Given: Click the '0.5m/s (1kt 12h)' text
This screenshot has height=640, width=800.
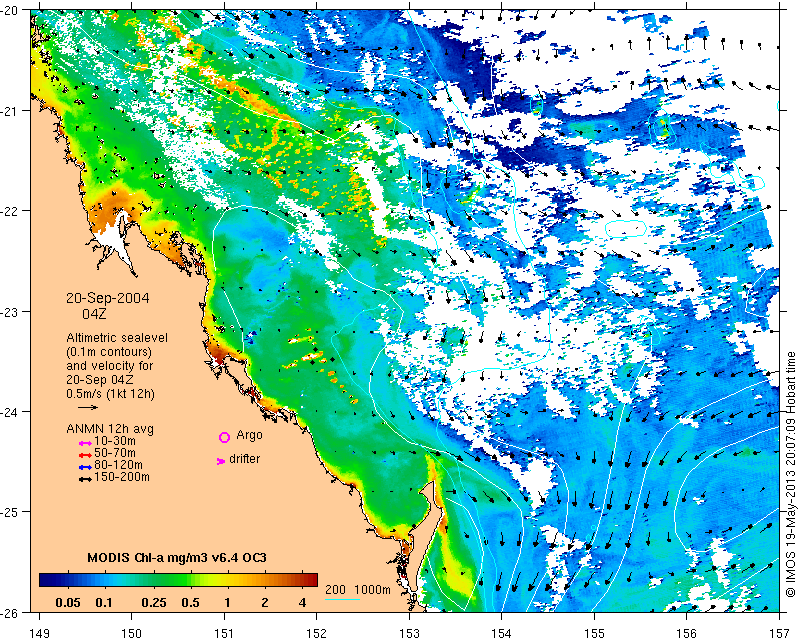Looking at the screenshot, I should pos(110,394).
